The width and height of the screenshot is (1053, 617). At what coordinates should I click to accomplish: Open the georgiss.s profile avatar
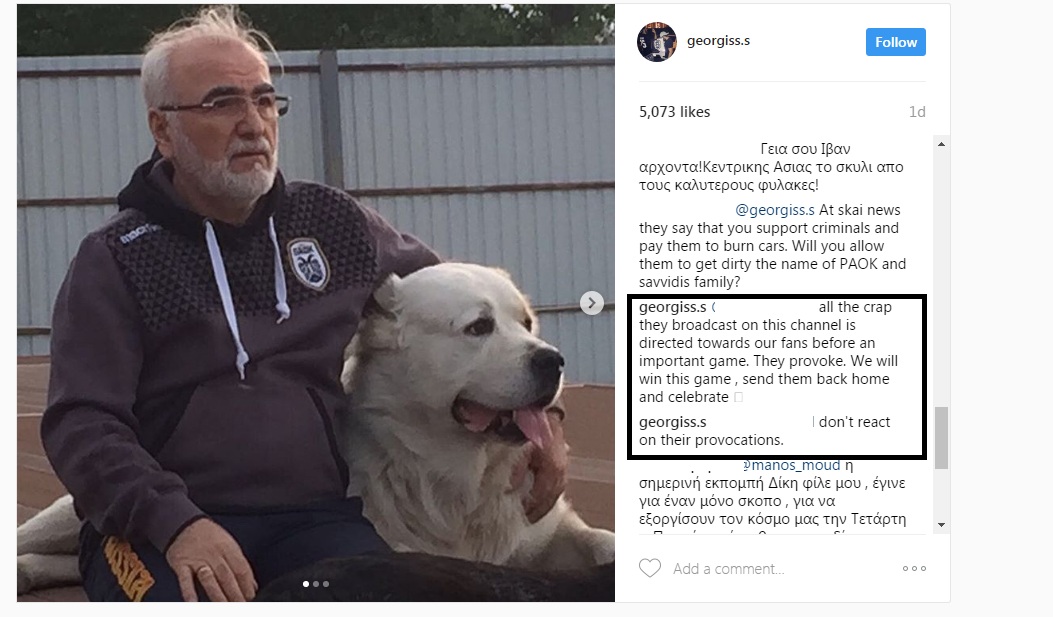657,42
